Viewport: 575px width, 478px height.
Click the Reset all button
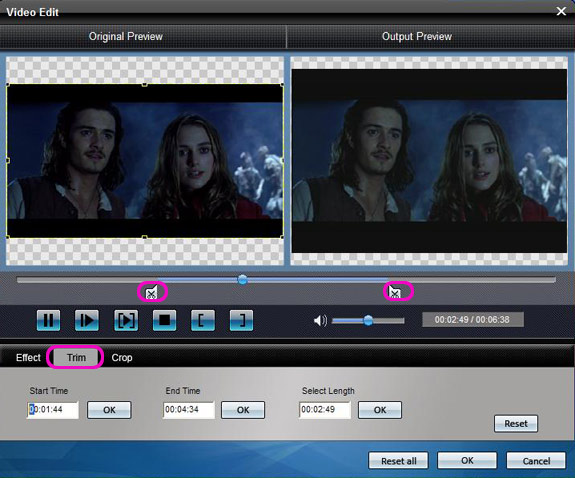click(x=398, y=460)
